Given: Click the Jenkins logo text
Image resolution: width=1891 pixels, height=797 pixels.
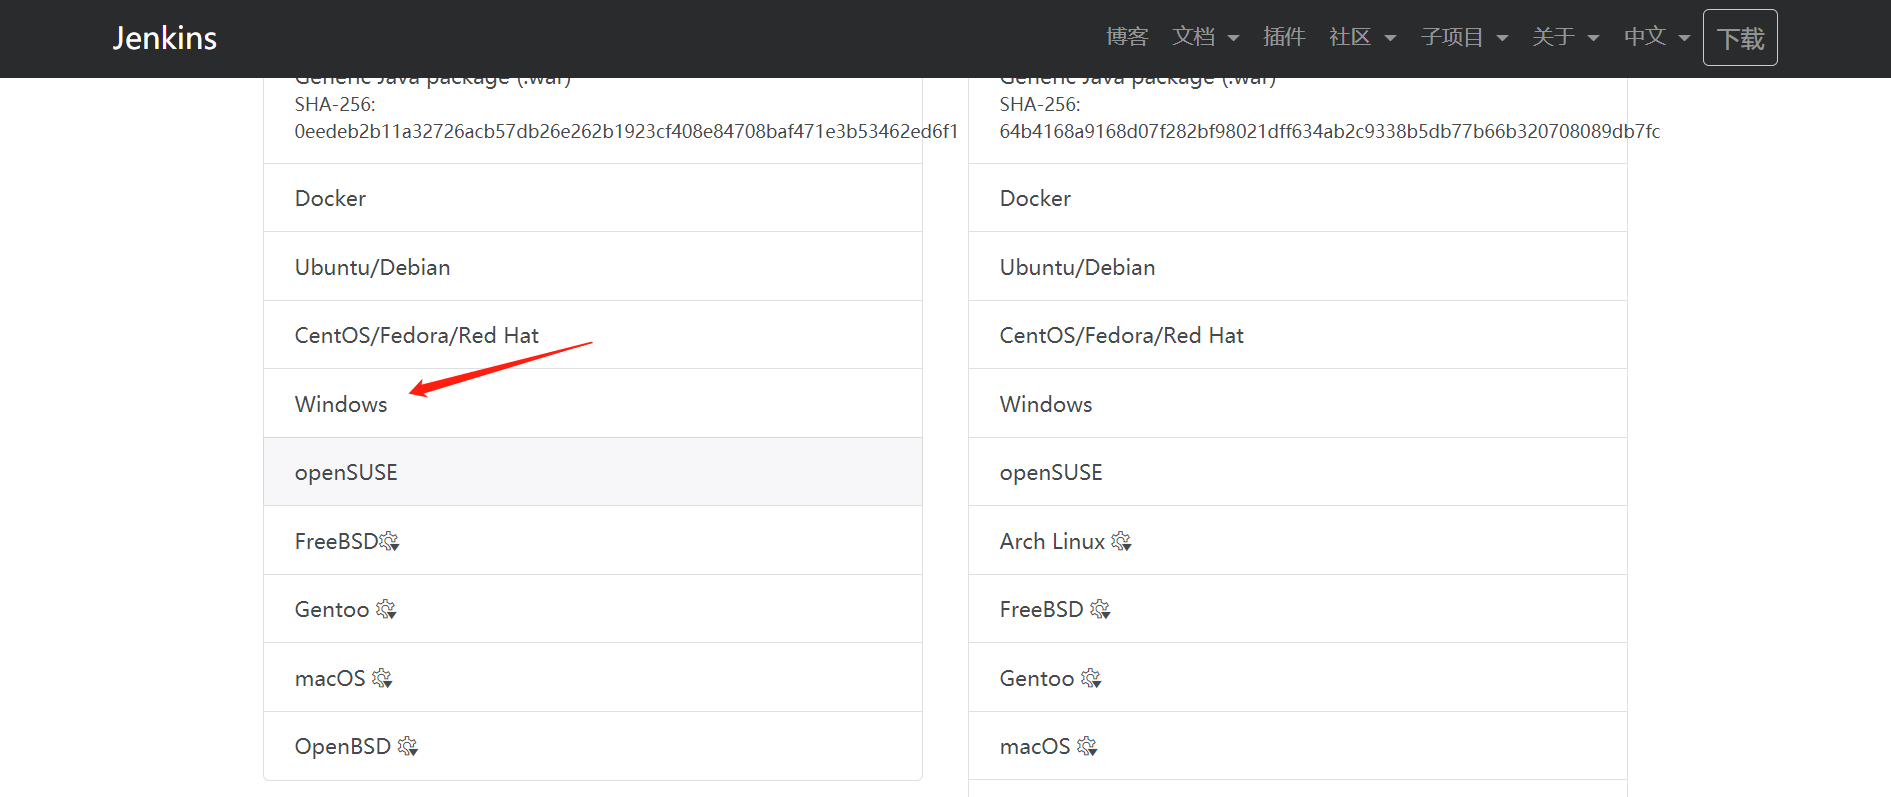Looking at the screenshot, I should click(x=164, y=38).
